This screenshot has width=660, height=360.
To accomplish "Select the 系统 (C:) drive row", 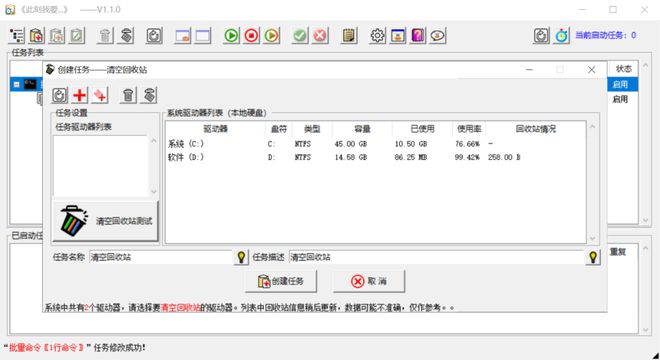I will point(375,144).
